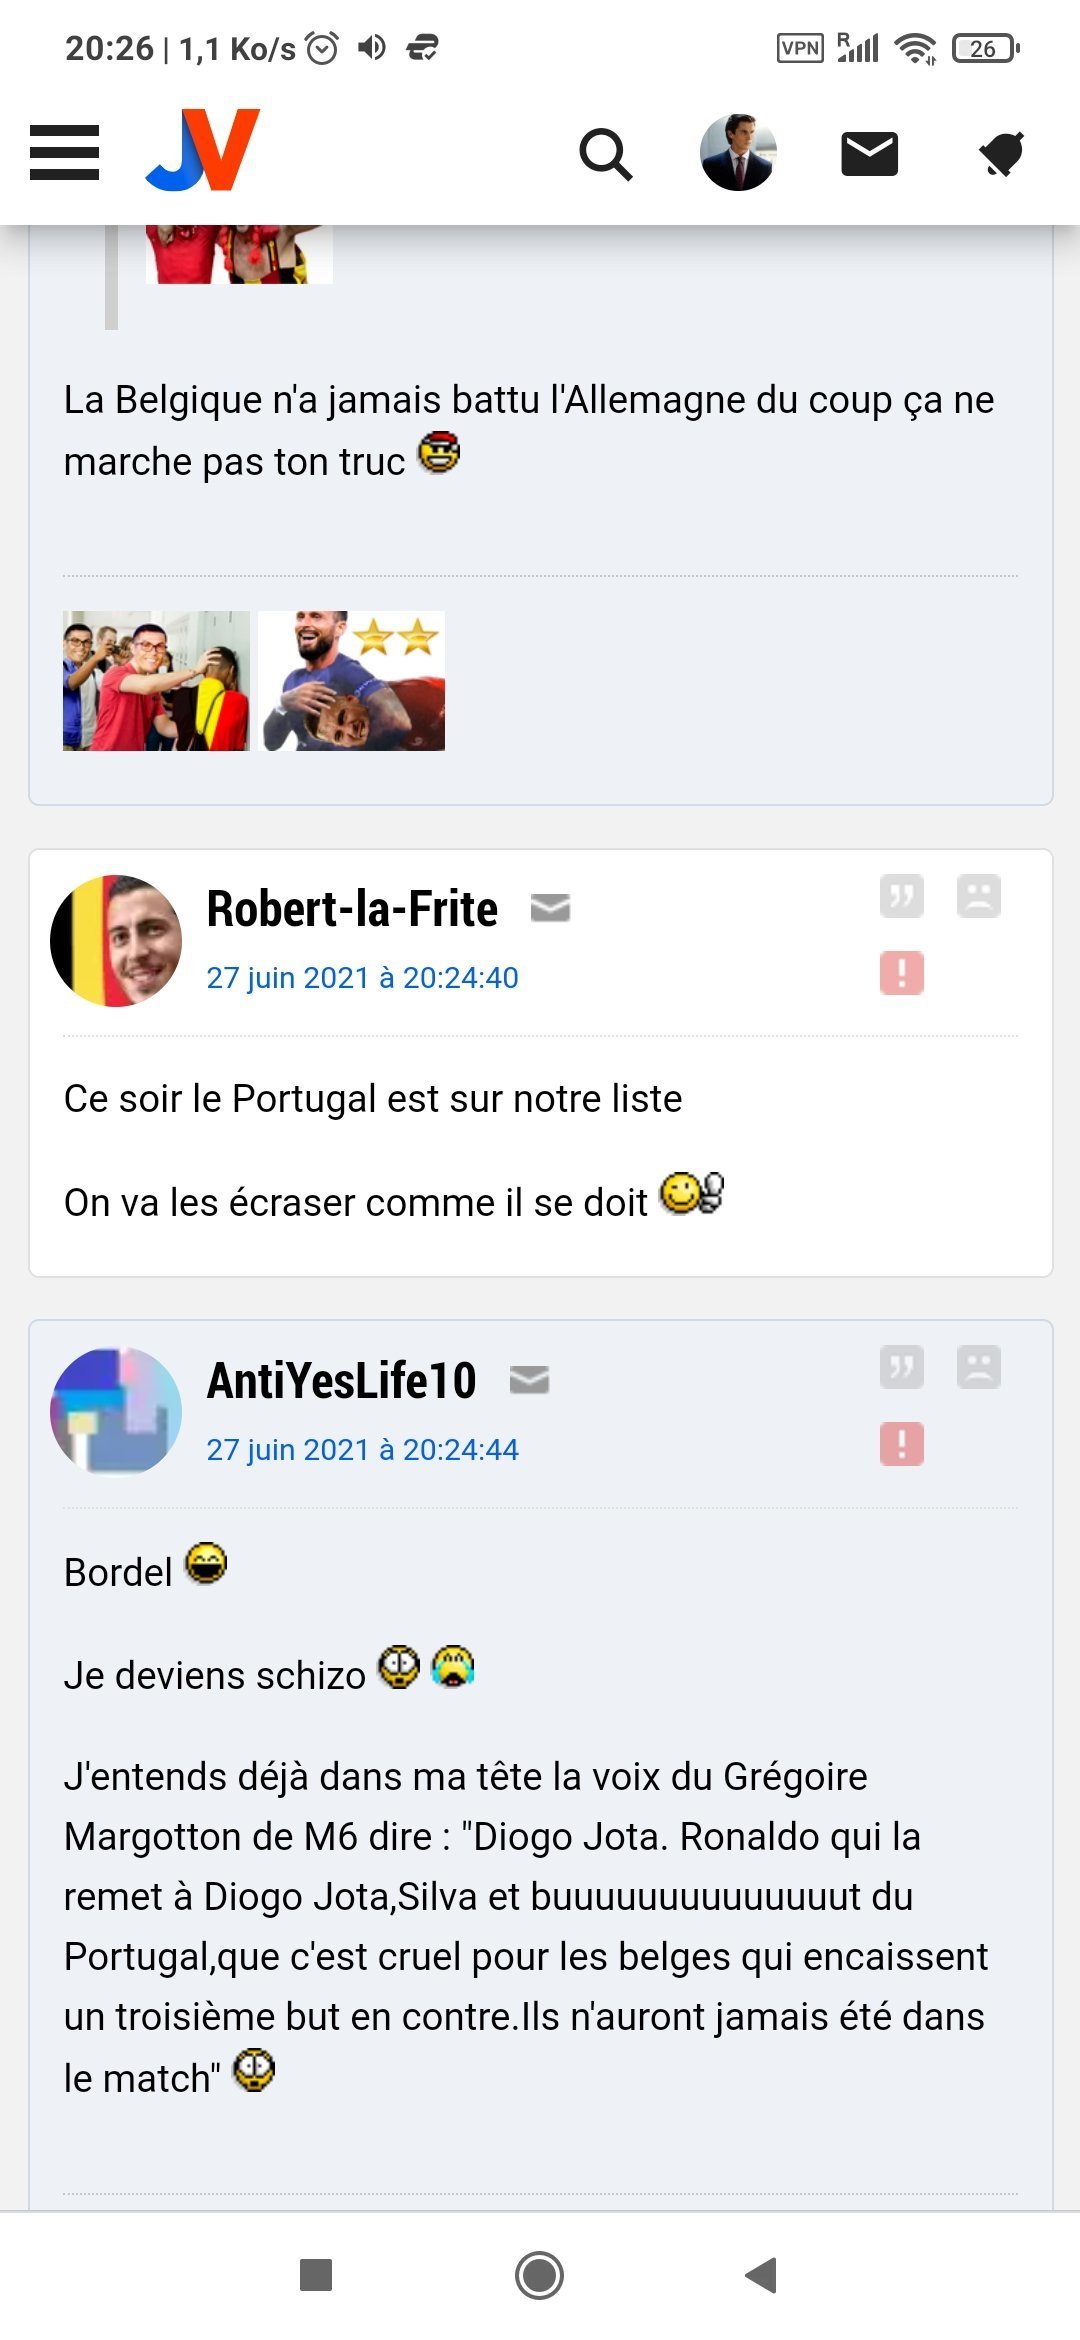Send private message to AntiYesLife10
The width and height of the screenshot is (1080, 2340).
(529, 1380)
